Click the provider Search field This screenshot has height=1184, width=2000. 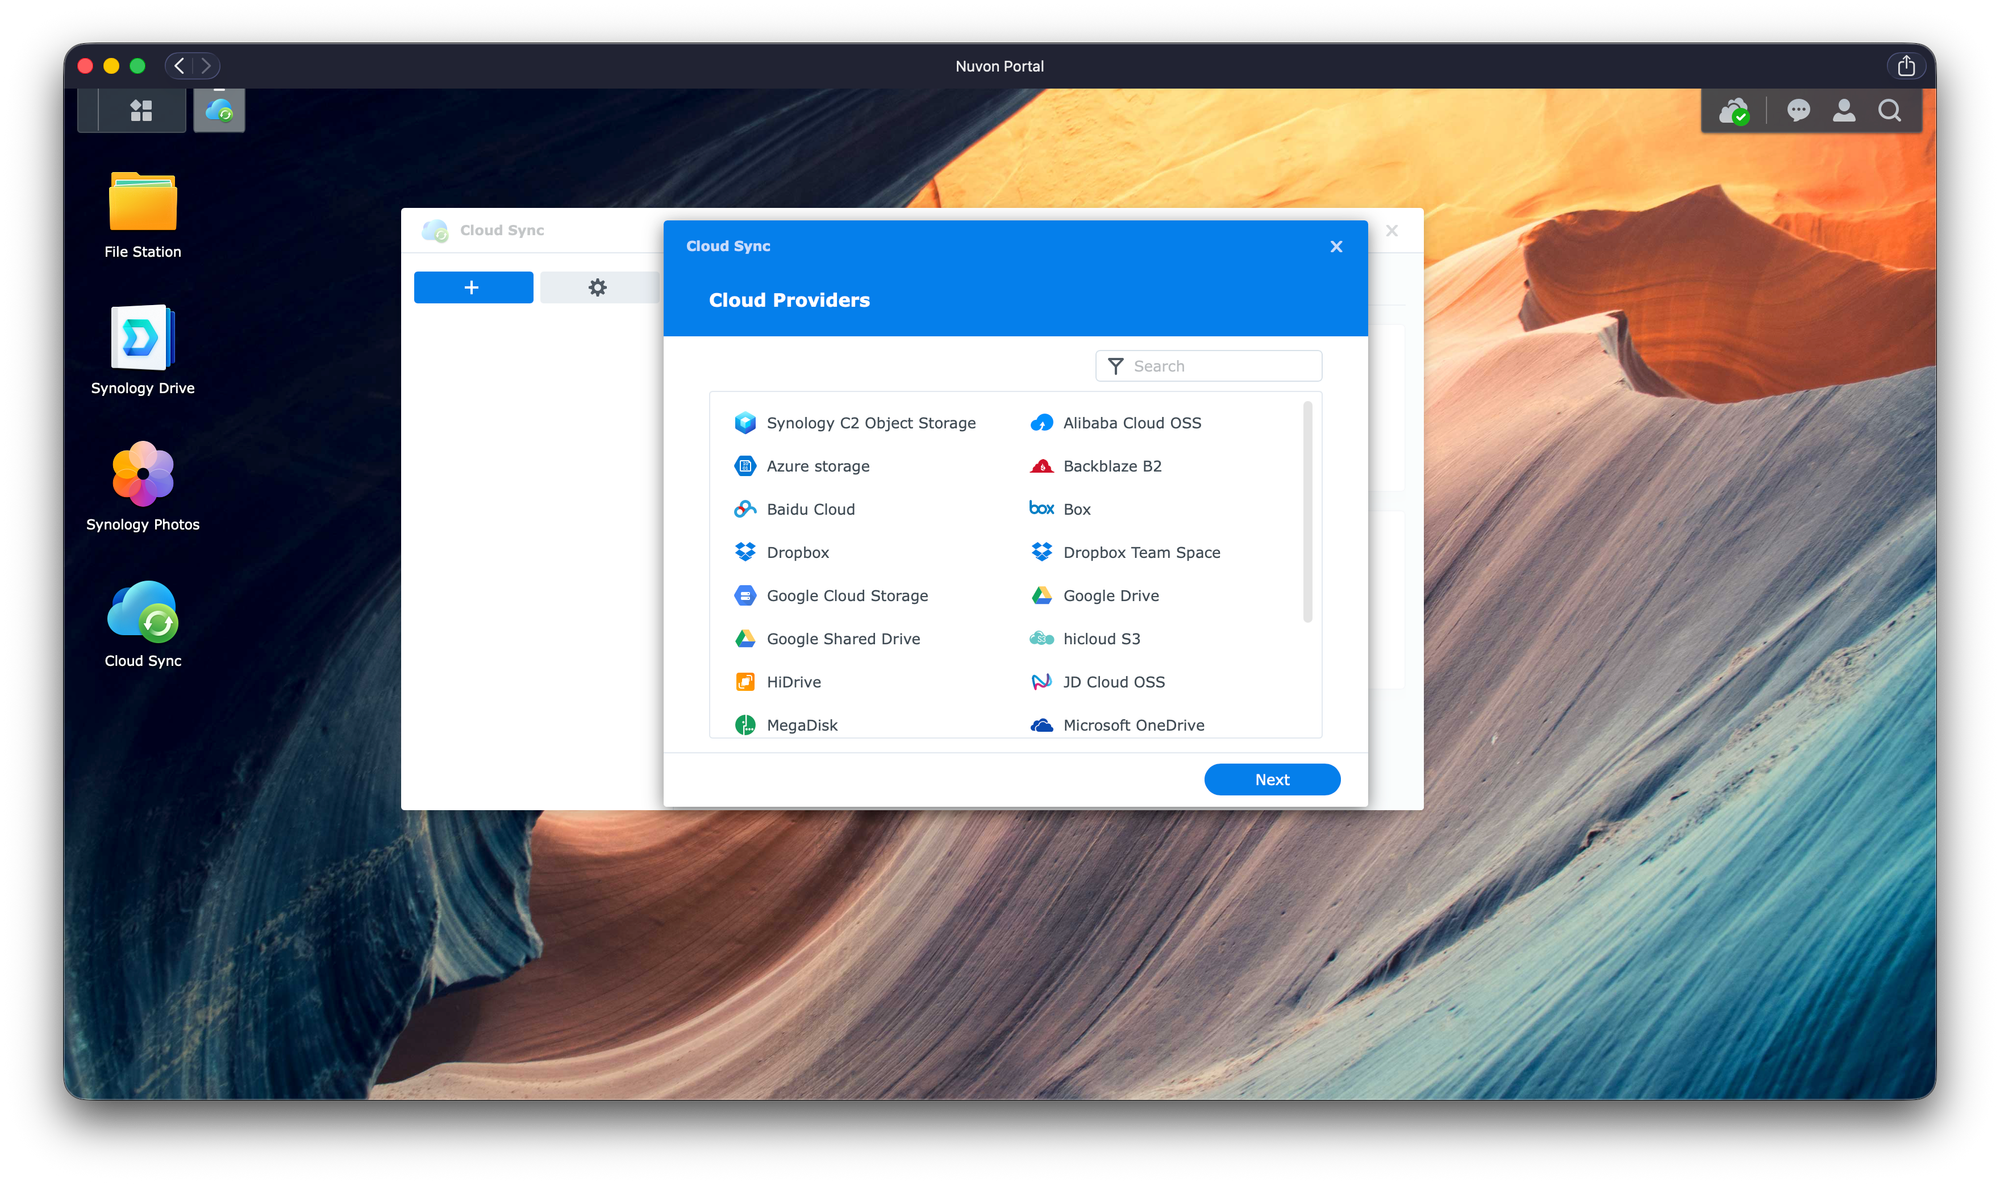(1222, 366)
